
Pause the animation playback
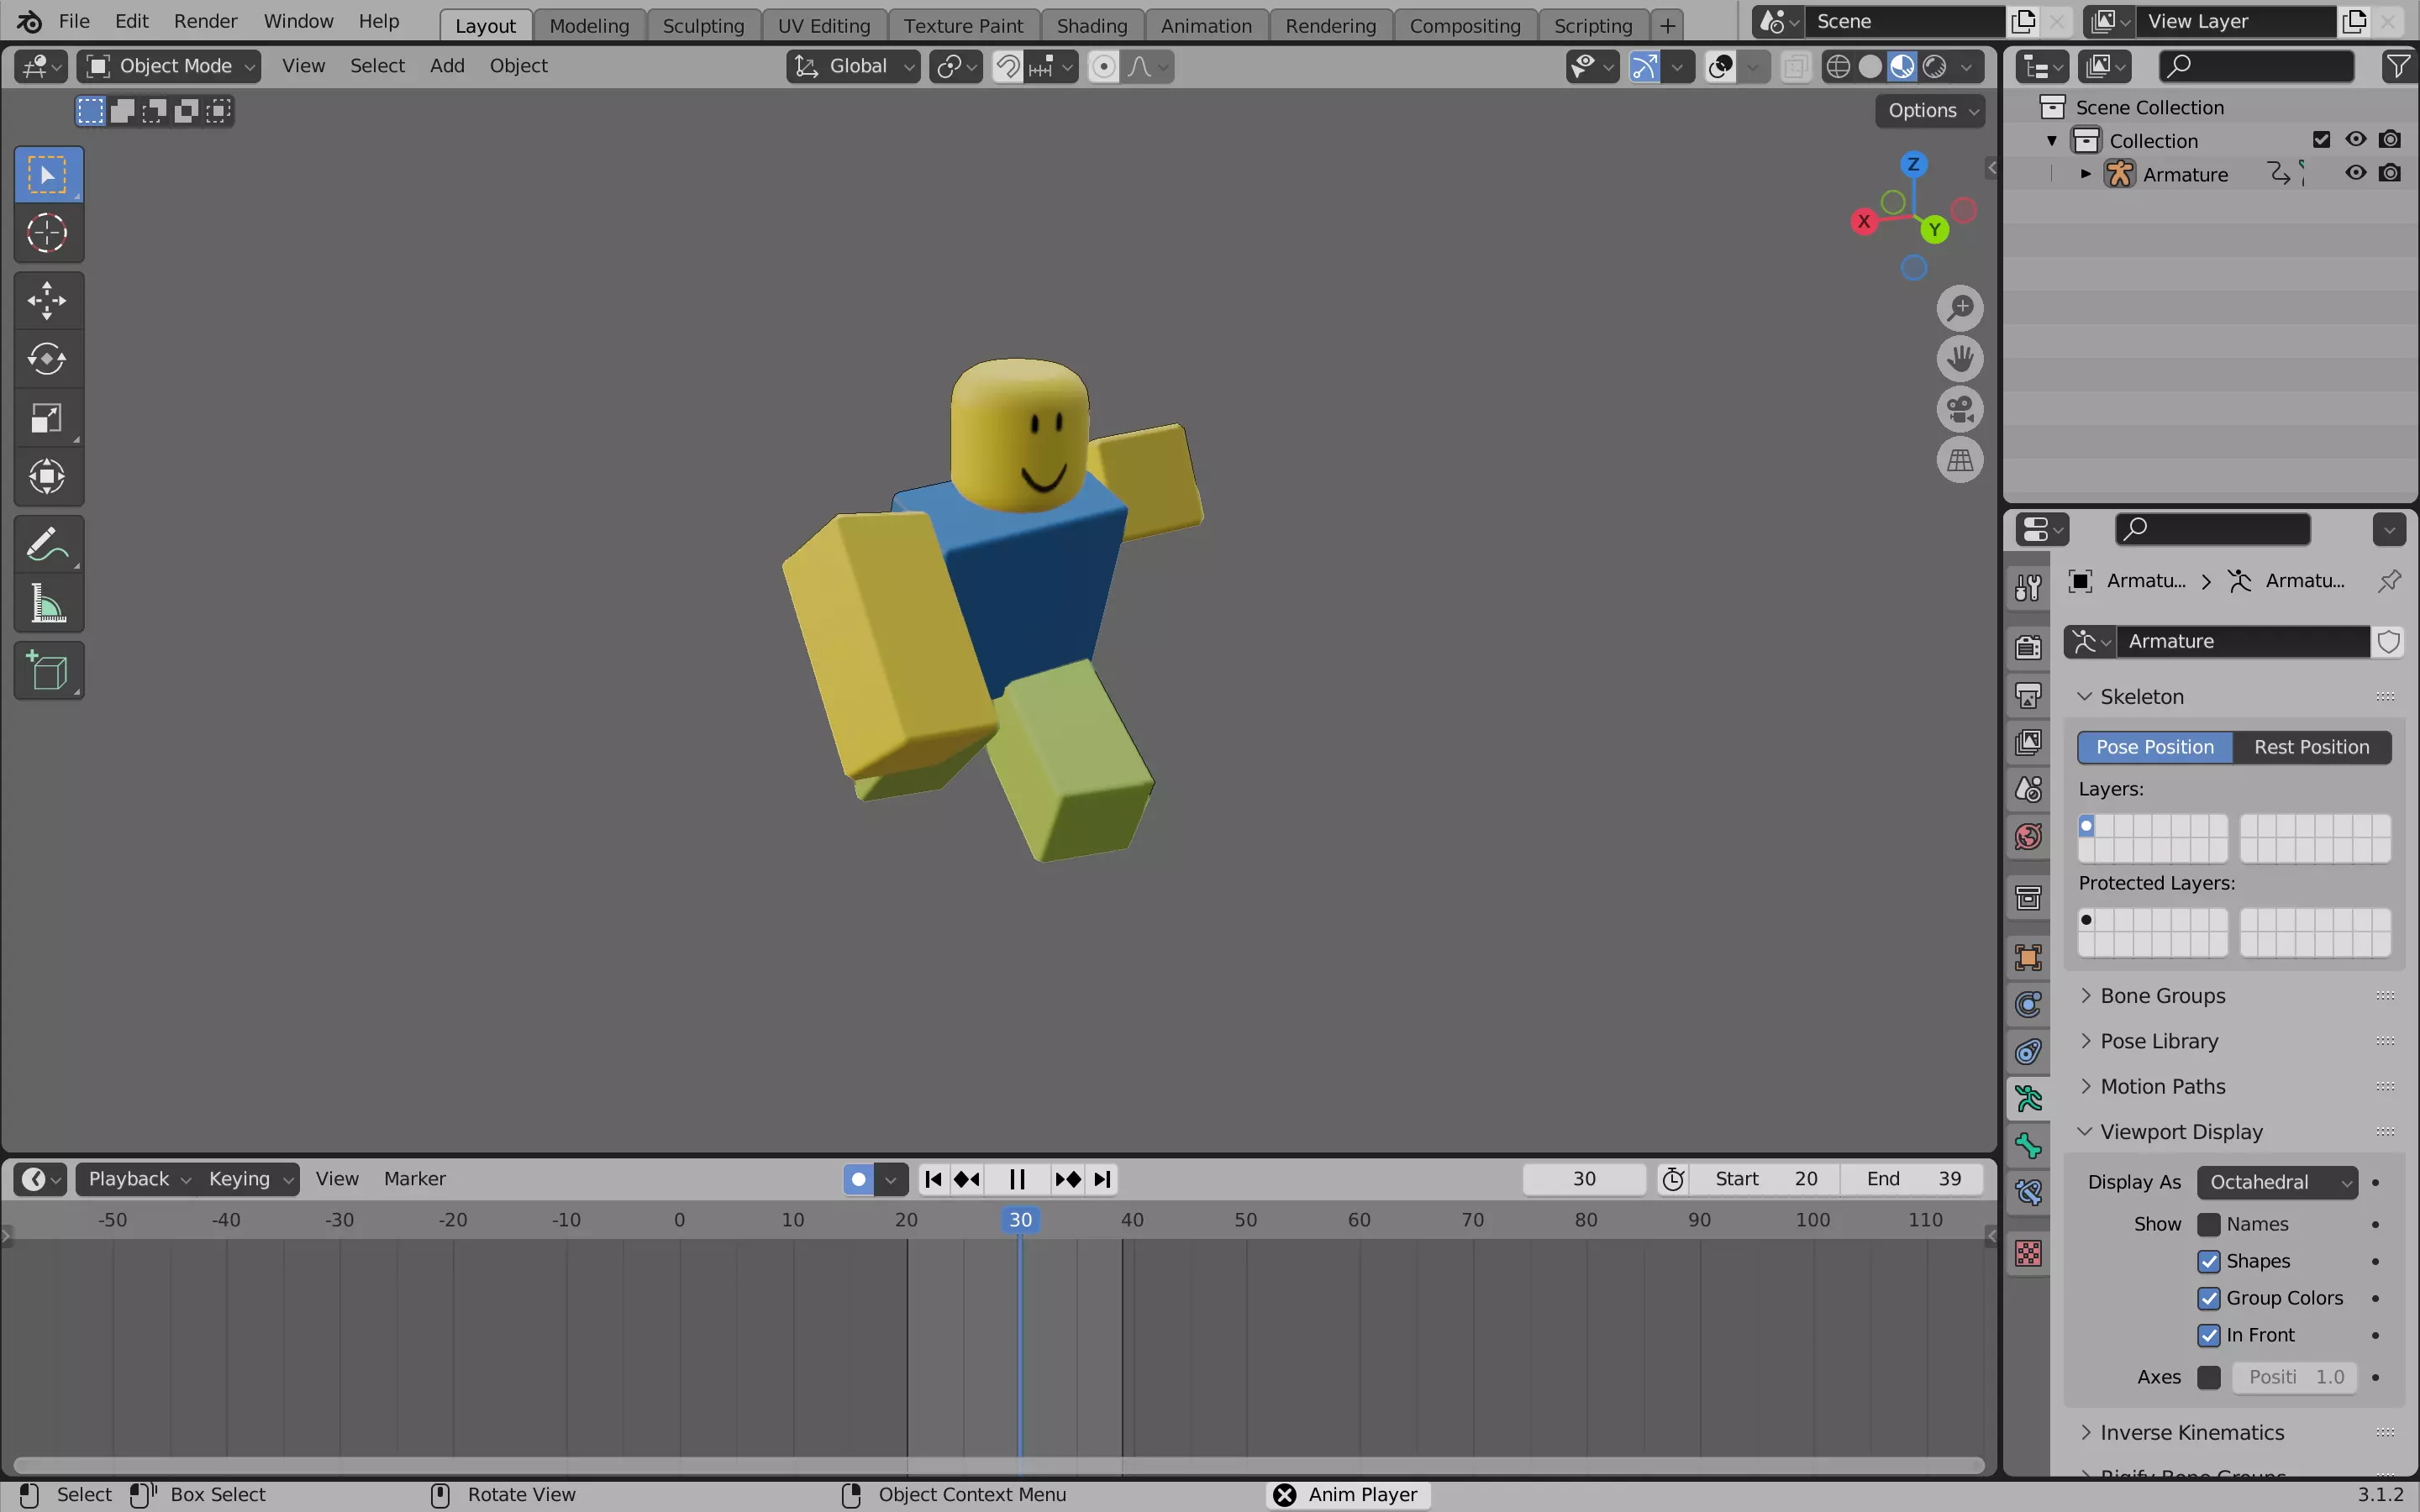tap(1017, 1179)
